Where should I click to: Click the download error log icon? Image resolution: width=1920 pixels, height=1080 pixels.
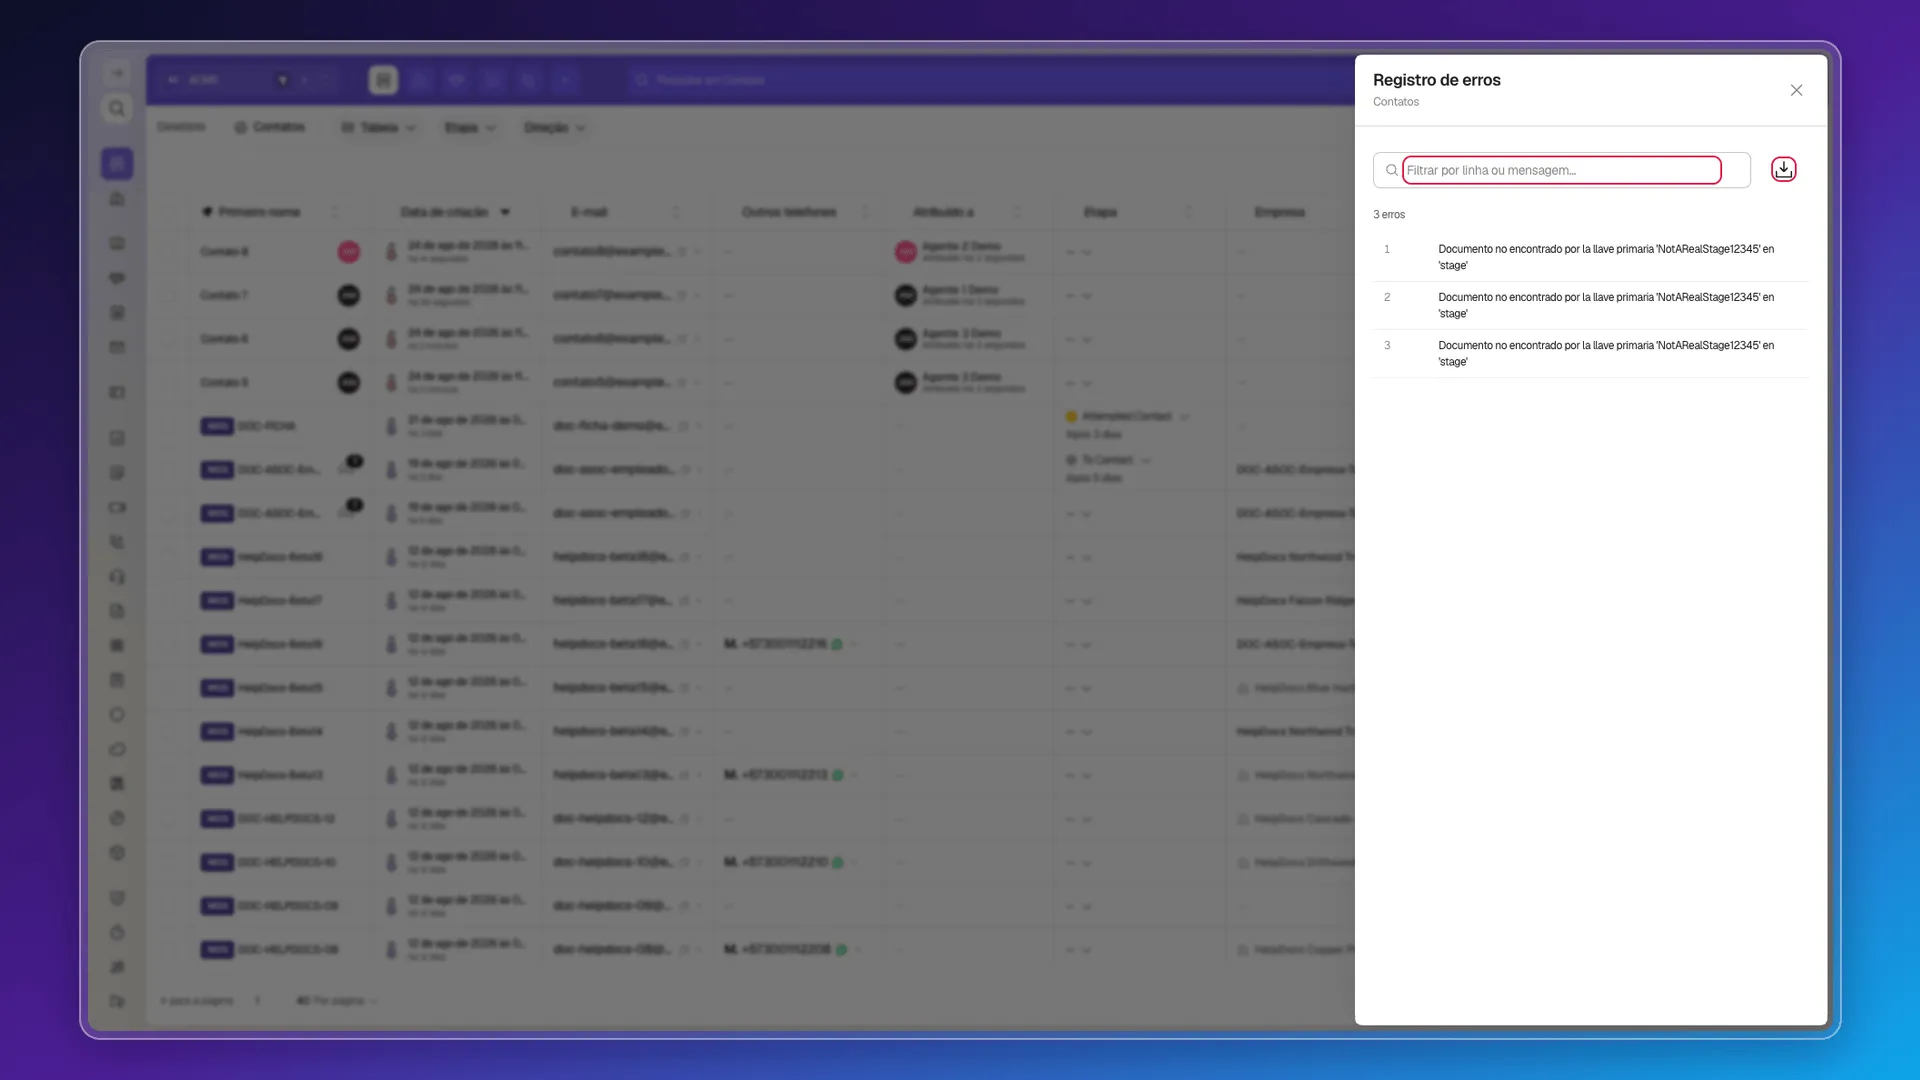tap(1783, 169)
